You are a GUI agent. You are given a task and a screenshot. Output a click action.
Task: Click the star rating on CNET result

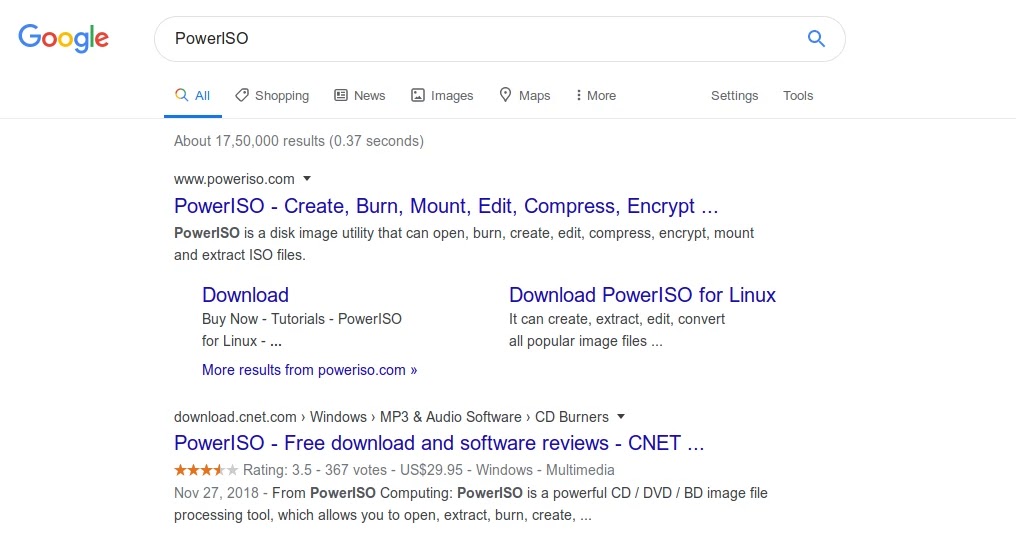tap(206, 470)
